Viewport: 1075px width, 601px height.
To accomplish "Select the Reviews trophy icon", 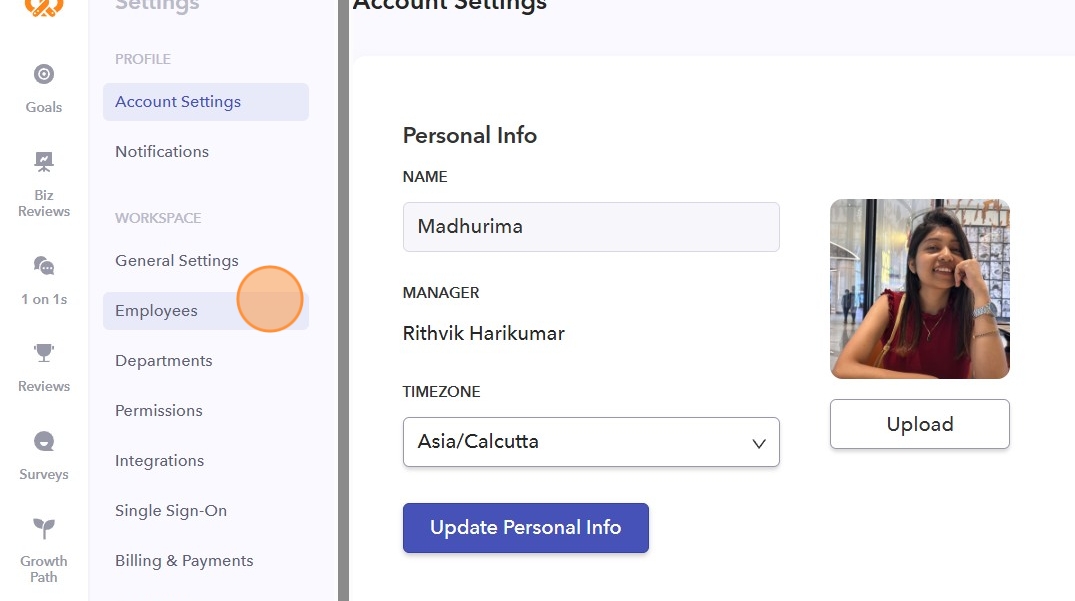I will 44,353.
